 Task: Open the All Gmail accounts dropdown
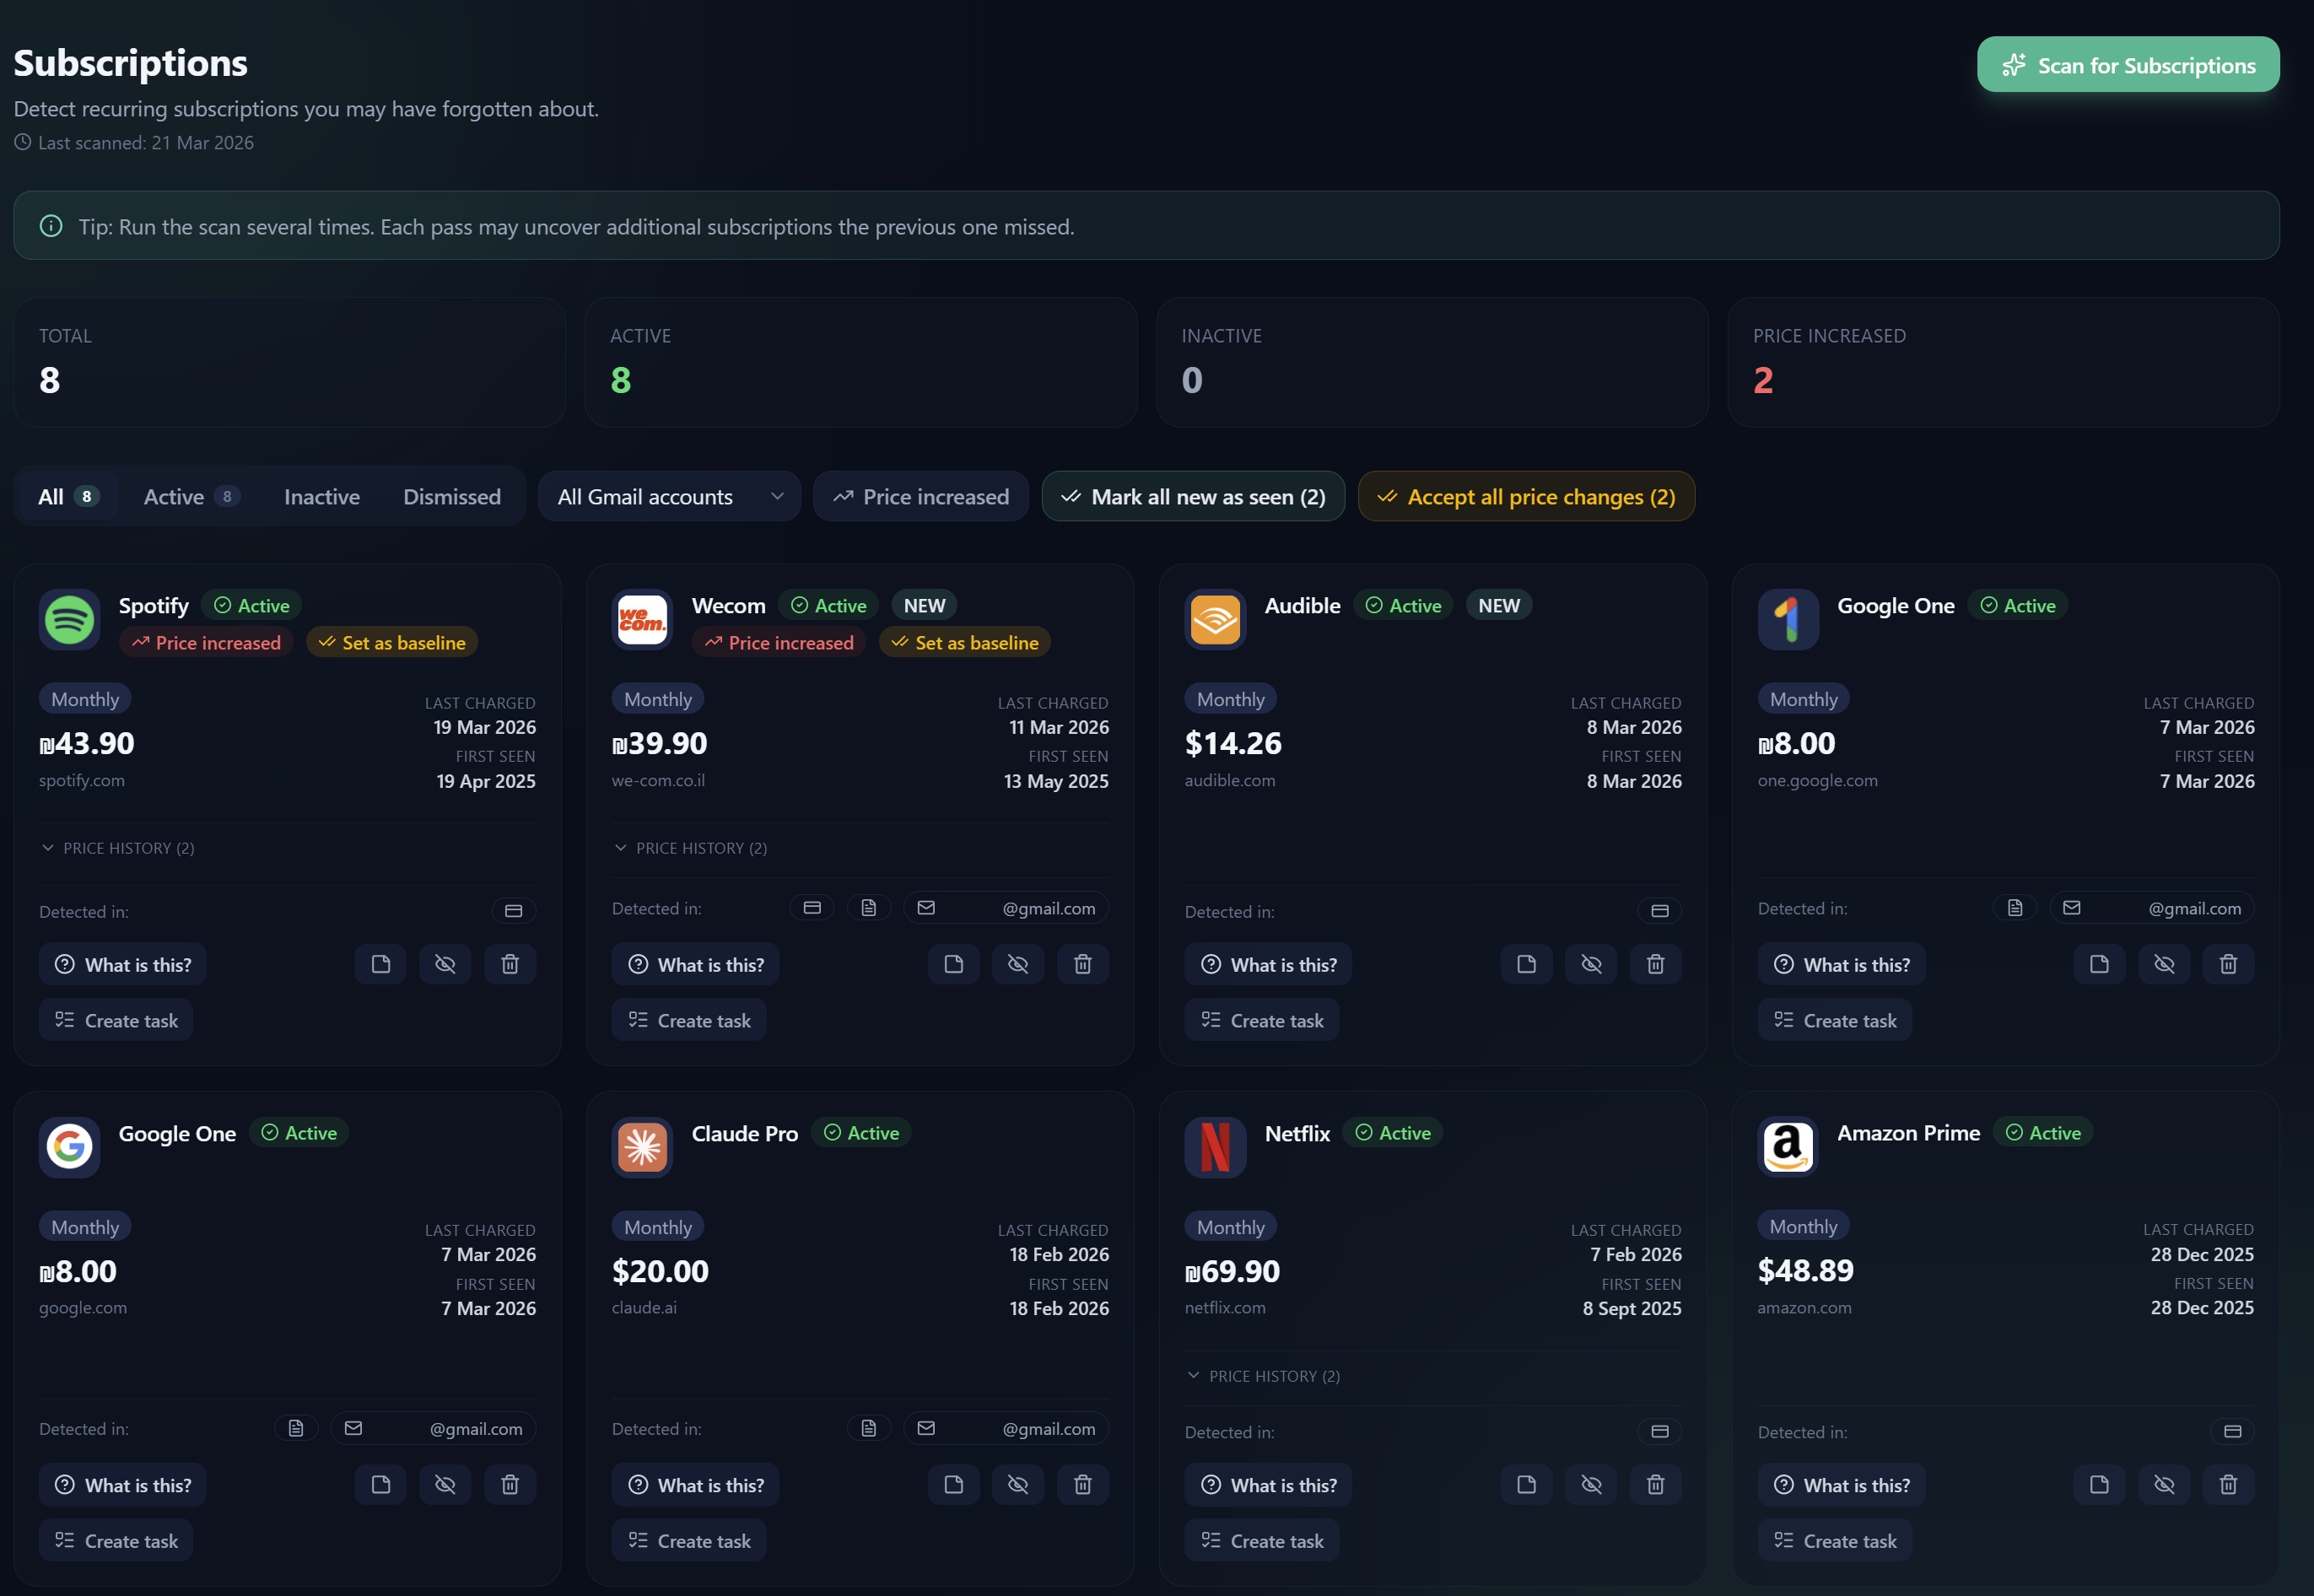click(x=670, y=497)
